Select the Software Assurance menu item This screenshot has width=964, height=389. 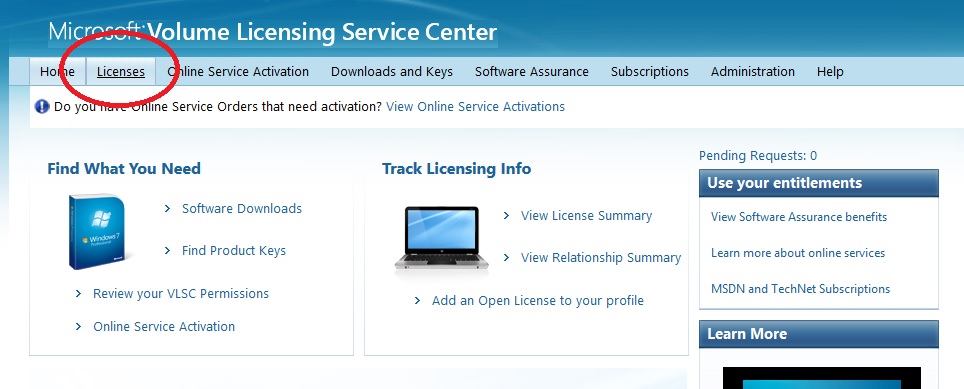(x=532, y=72)
